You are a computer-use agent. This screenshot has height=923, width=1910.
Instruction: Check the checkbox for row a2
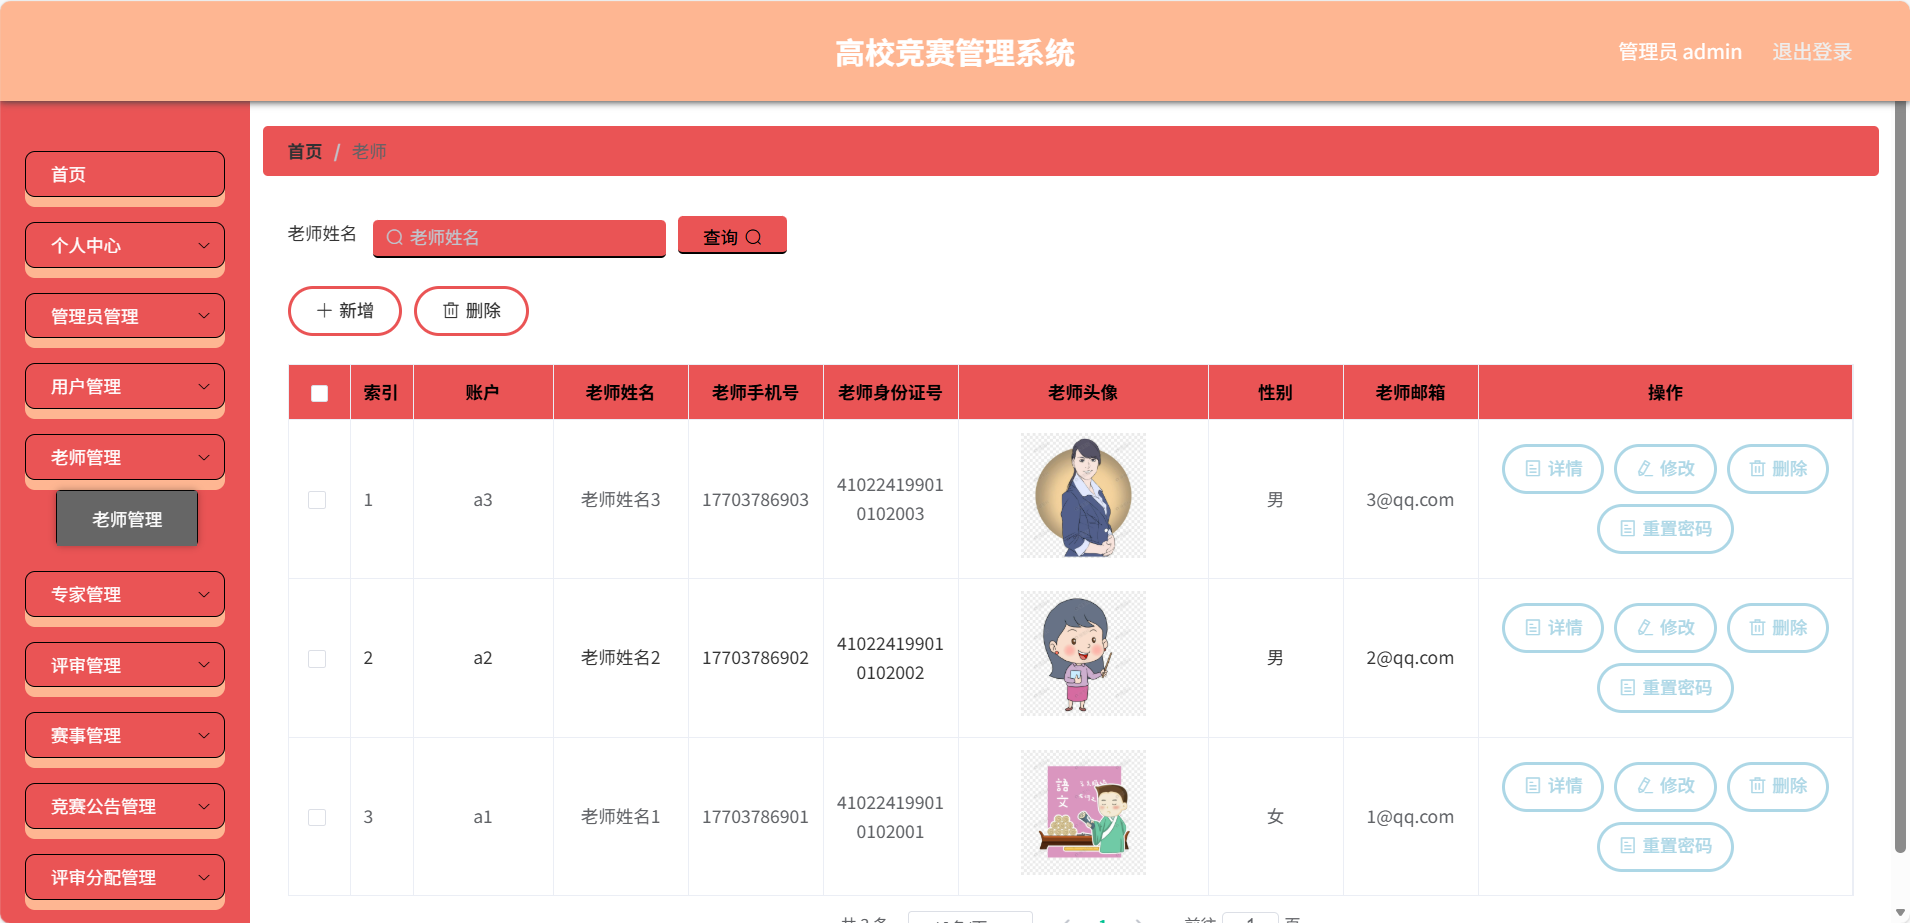click(317, 659)
